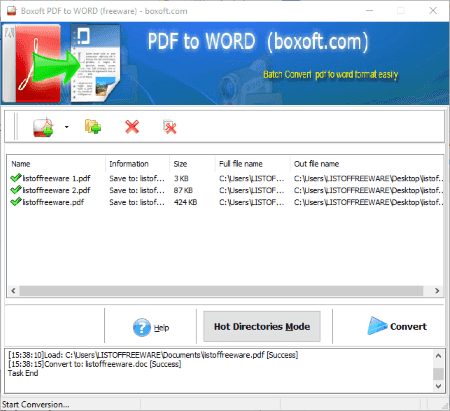
Task: Click the green checkmark beside listoffreeware.pdf
Action: click(x=16, y=202)
